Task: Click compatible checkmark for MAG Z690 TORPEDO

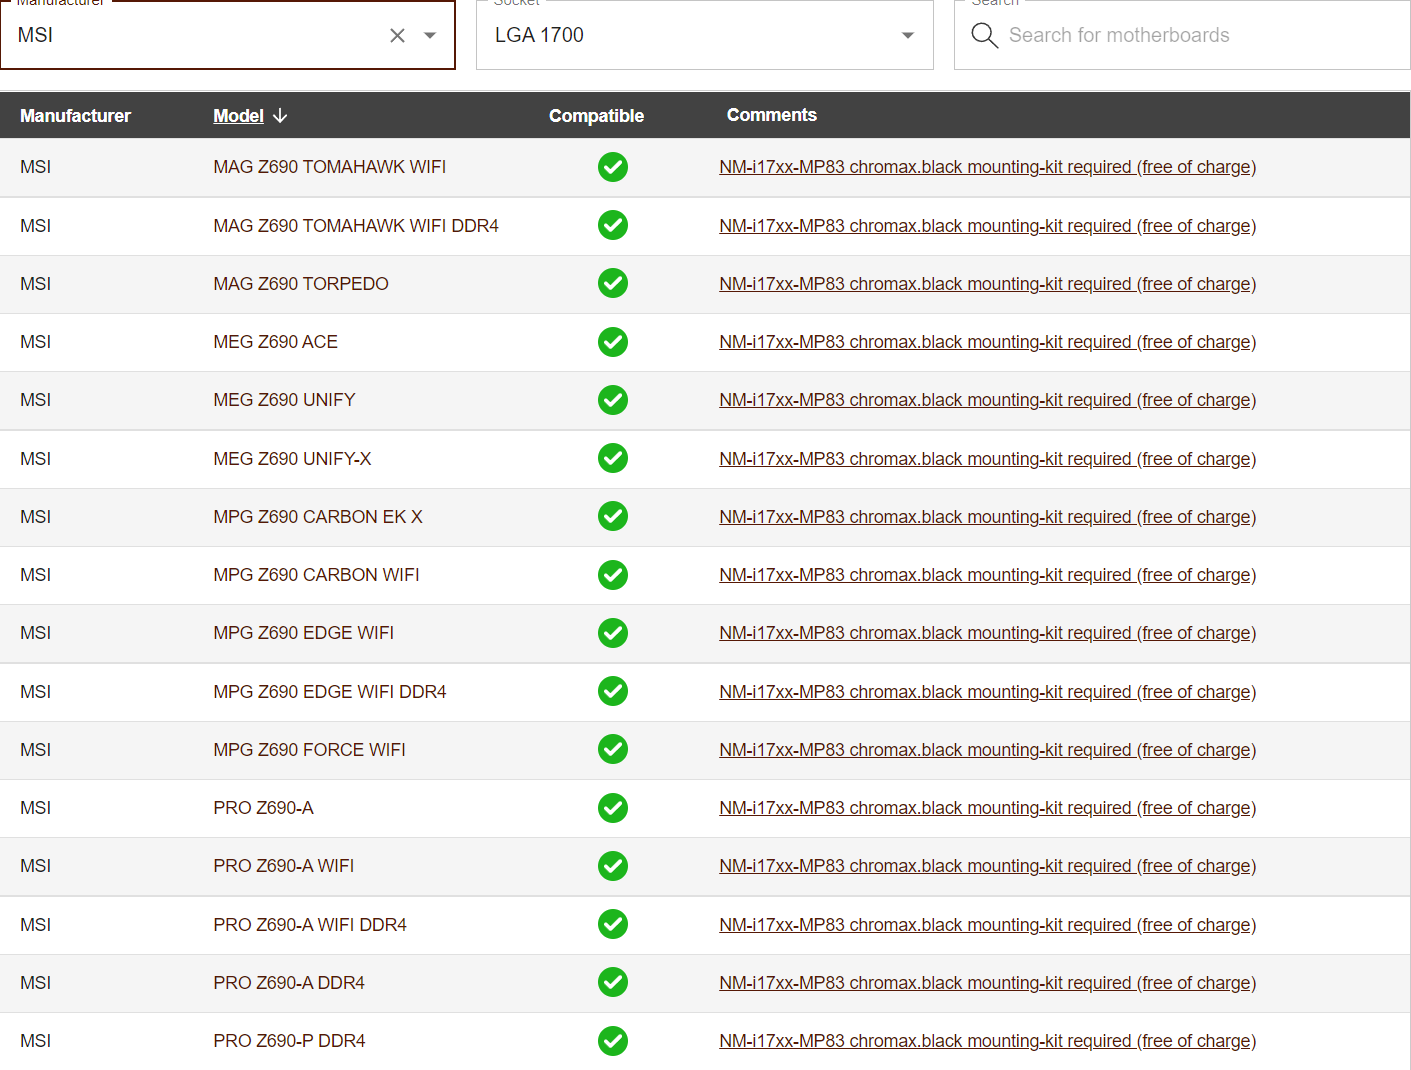Action: click(613, 283)
